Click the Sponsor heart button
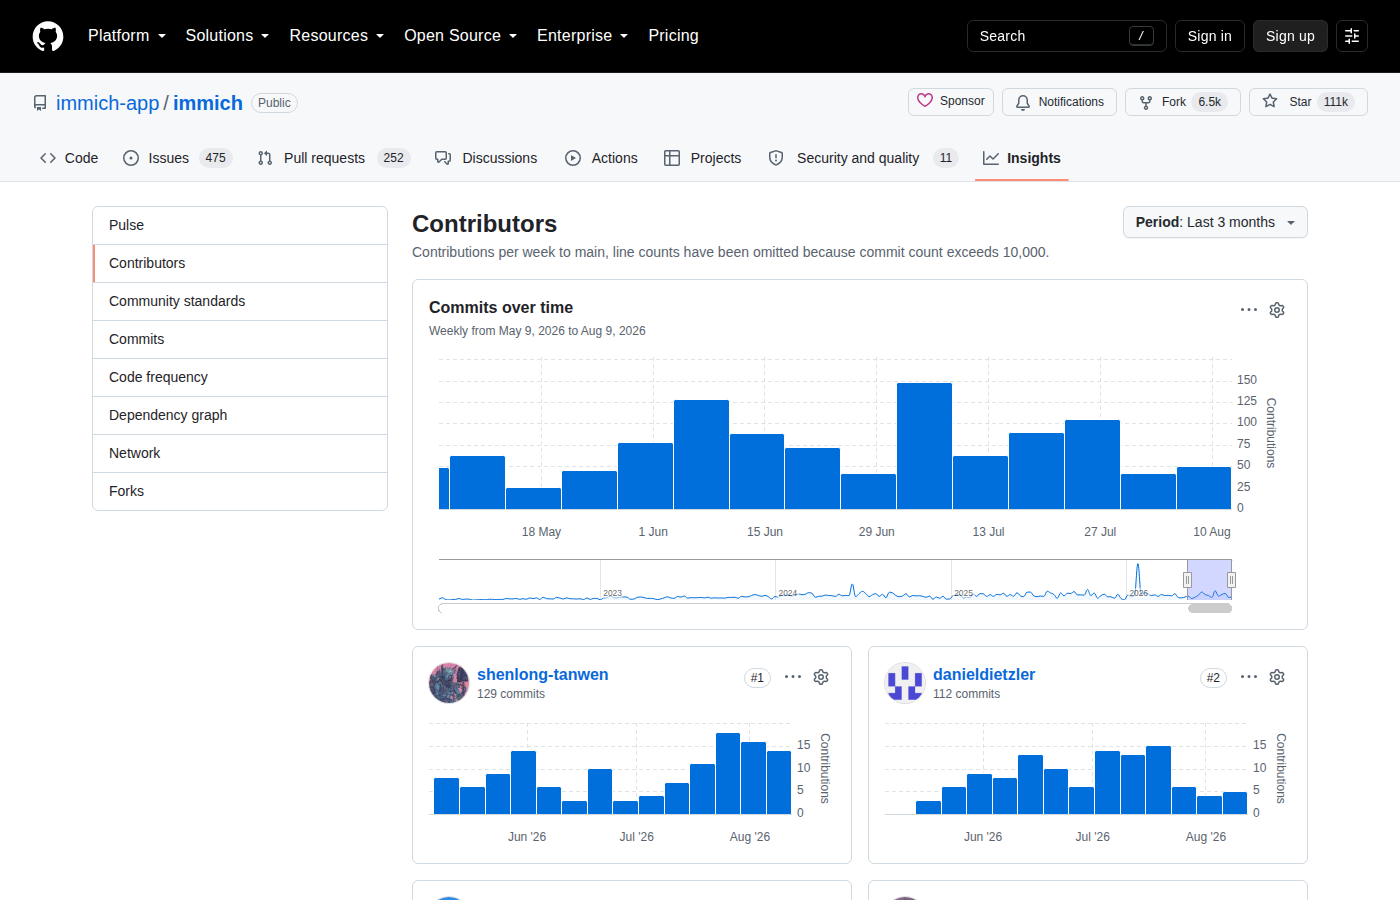 pyautogui.click(x=951, y=101)
